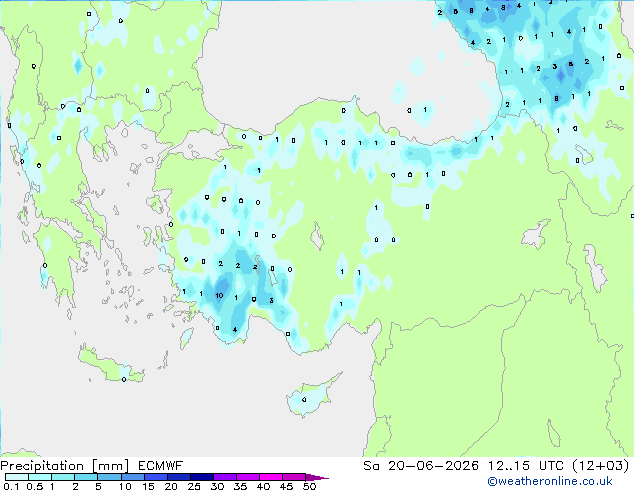Viewport: 634px width, 490px height.
Task: Click the '30' legend tick label
Action: pos(217,486)
